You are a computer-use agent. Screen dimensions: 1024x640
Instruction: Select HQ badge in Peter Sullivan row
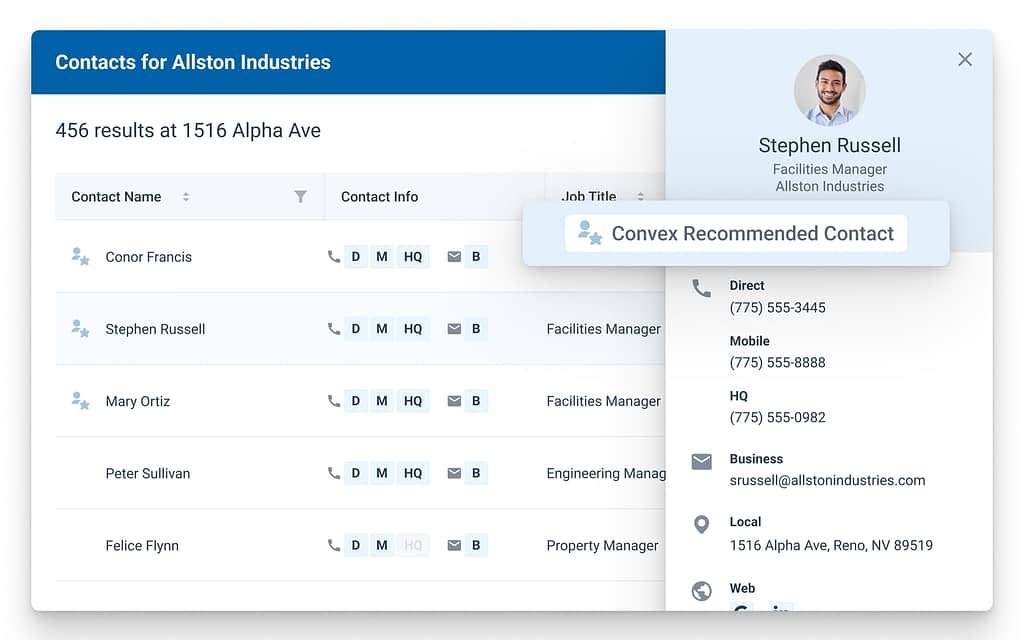coord(413,473)
